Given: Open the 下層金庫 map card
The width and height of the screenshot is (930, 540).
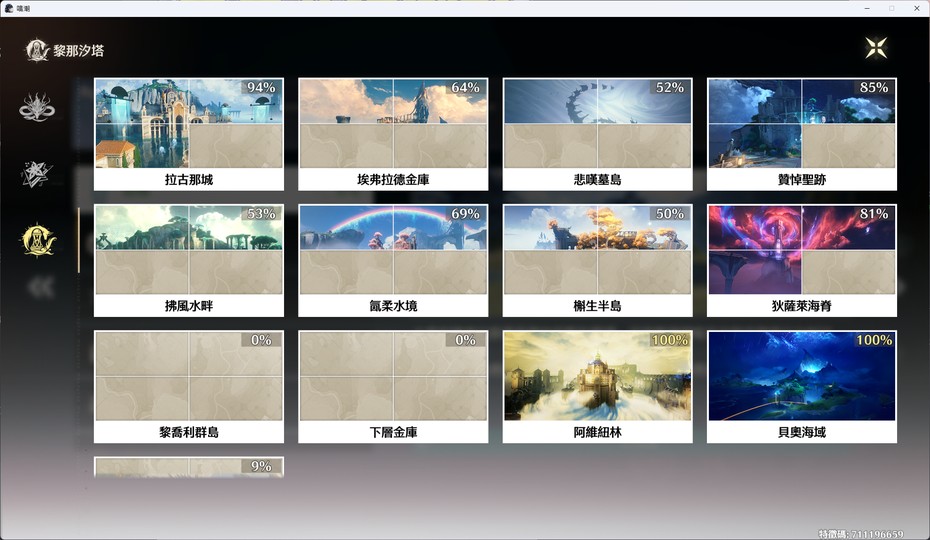Looking at the screenshot, I should (393, 387).
